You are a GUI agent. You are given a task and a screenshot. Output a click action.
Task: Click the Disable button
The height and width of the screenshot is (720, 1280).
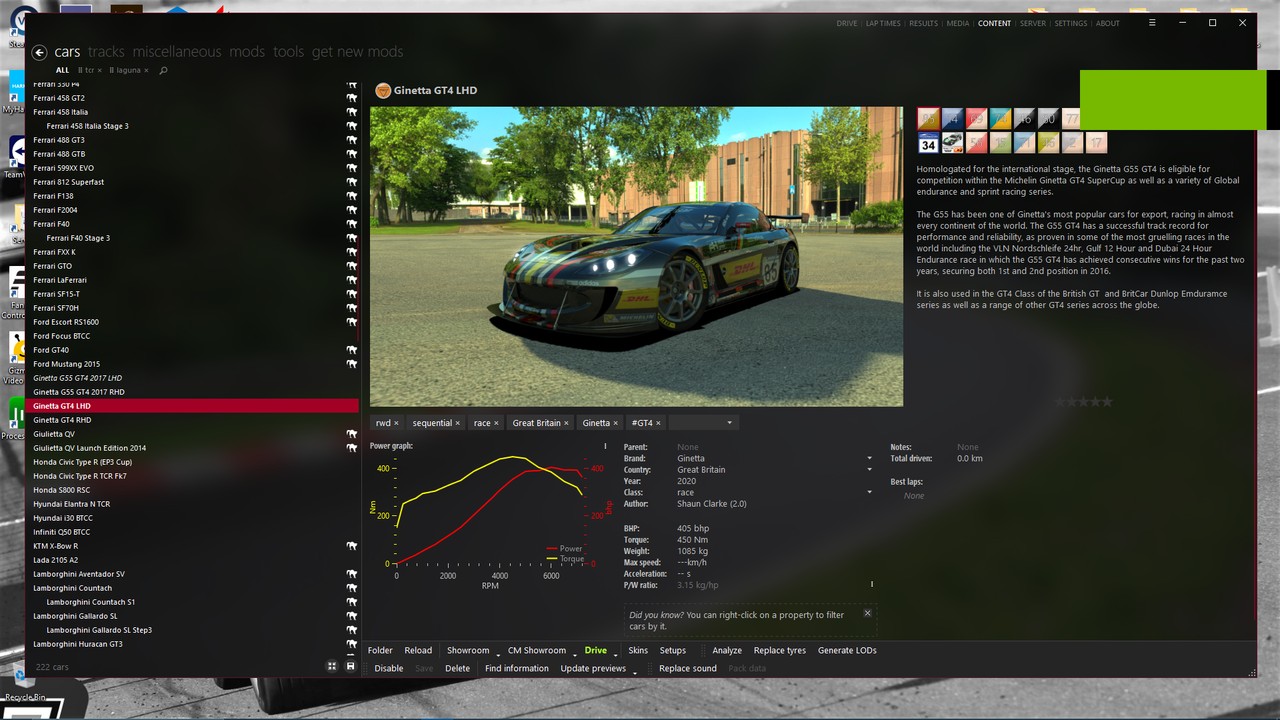point(389,669)
